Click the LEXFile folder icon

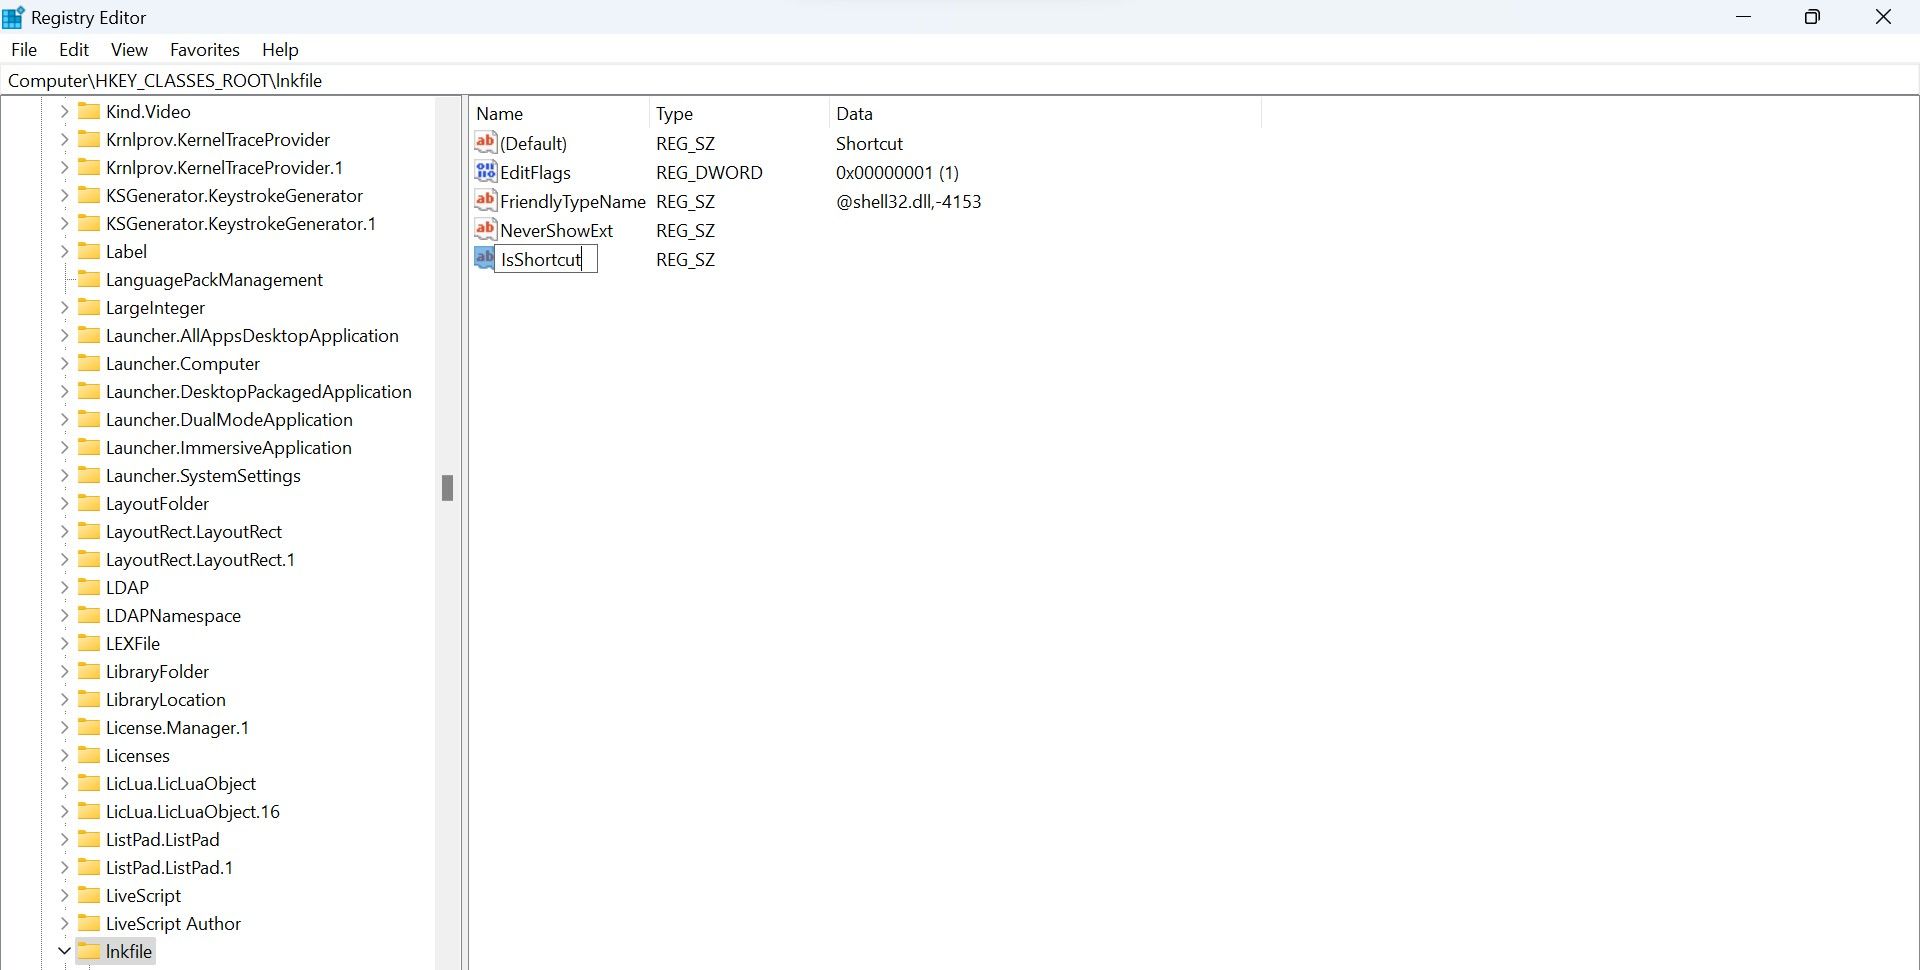click(89, 643)
